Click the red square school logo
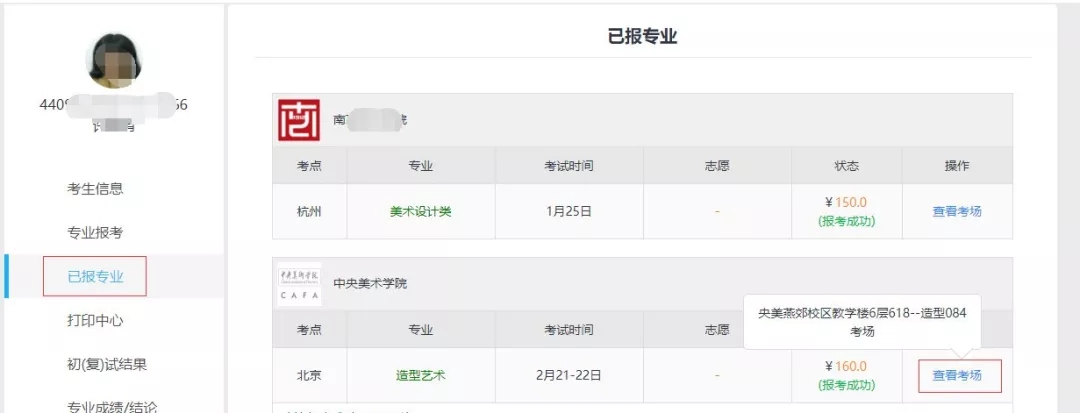1080x413 pixels. 299,120
